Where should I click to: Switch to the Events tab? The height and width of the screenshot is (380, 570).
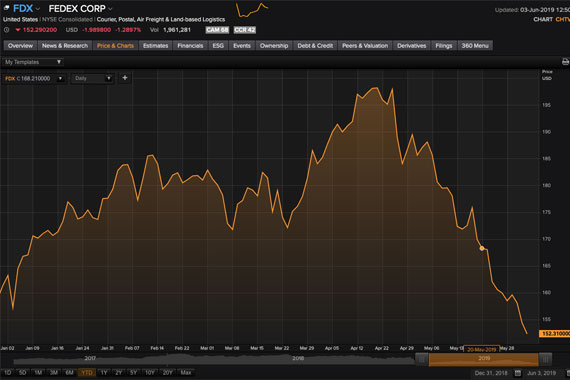click(x=242, y=45)
